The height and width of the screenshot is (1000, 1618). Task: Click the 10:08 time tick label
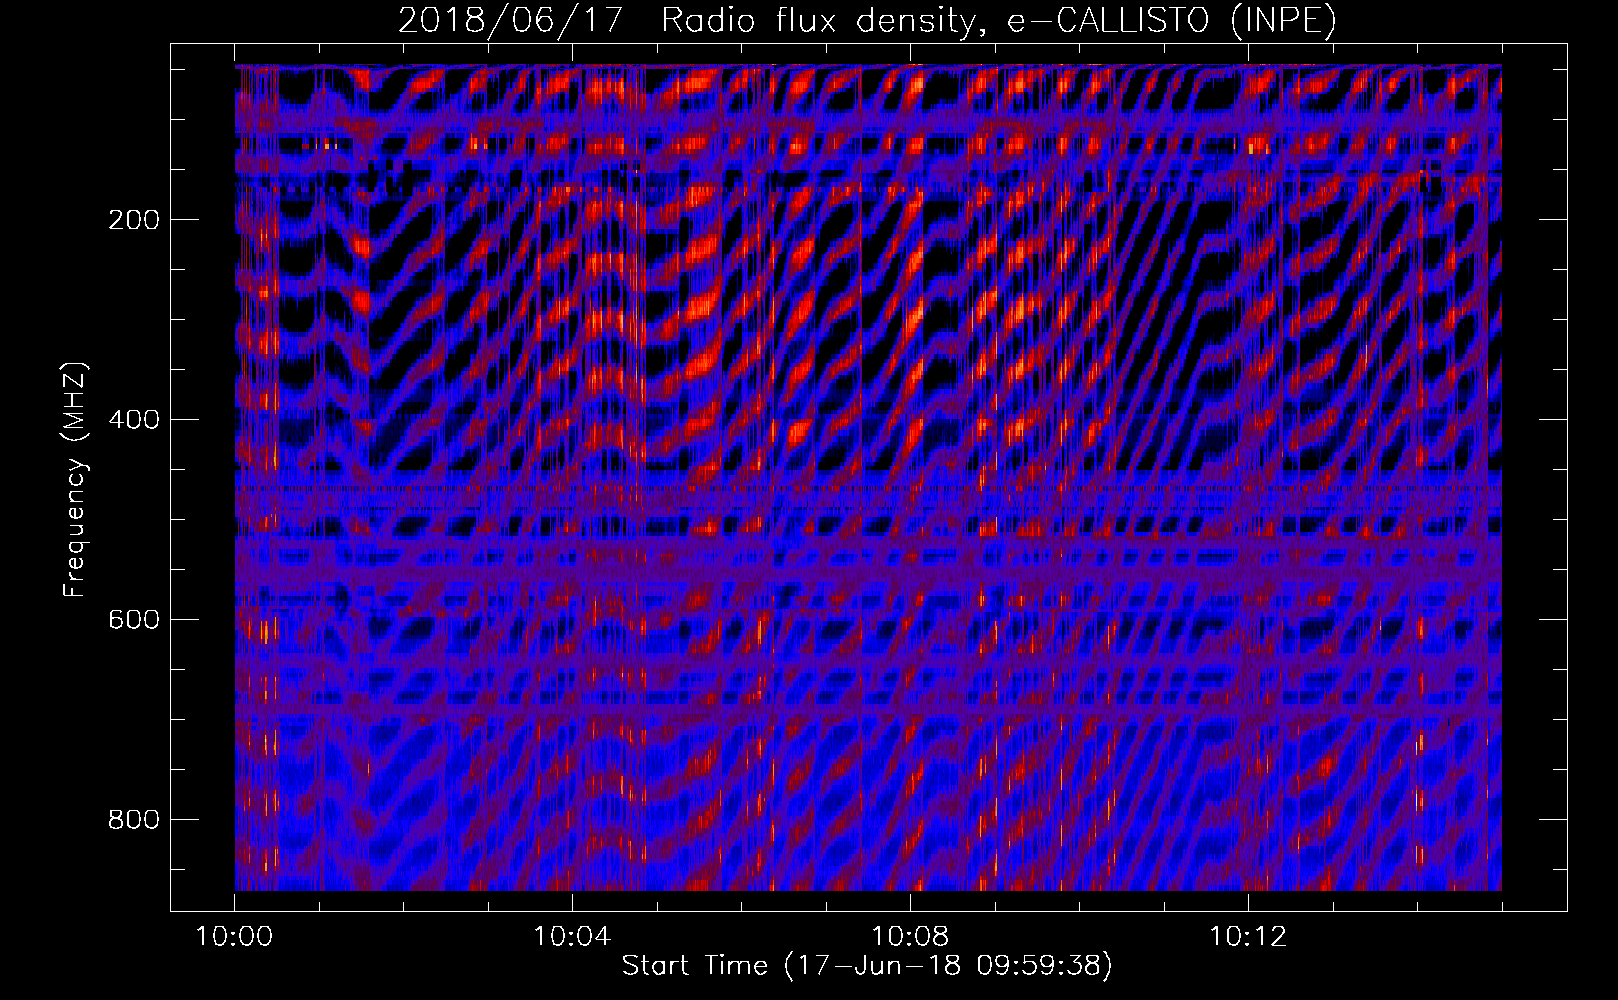tap(910, 937)
